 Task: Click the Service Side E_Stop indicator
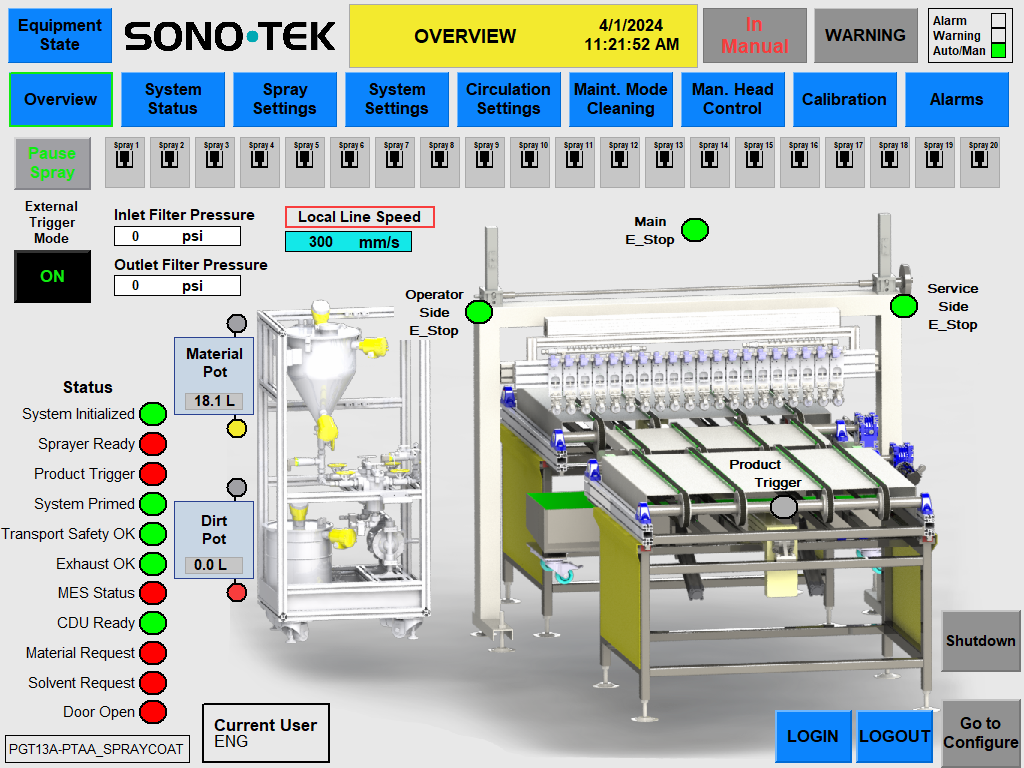[x=904, y=305]
